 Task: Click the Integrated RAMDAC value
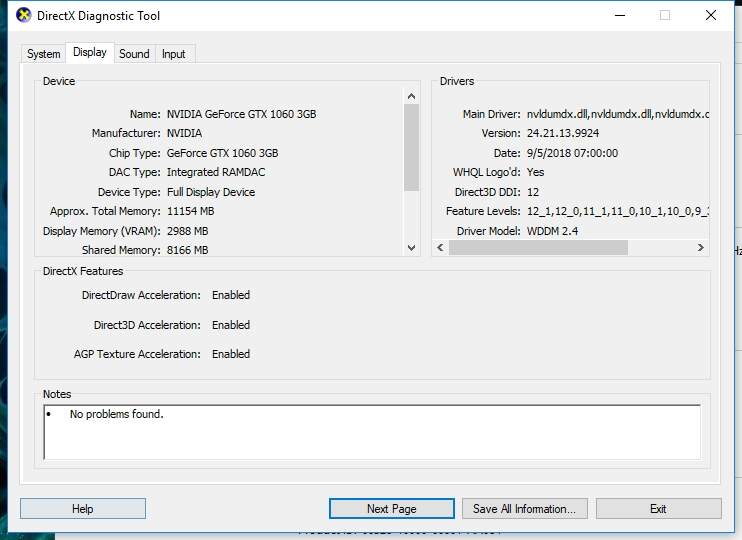216,172
